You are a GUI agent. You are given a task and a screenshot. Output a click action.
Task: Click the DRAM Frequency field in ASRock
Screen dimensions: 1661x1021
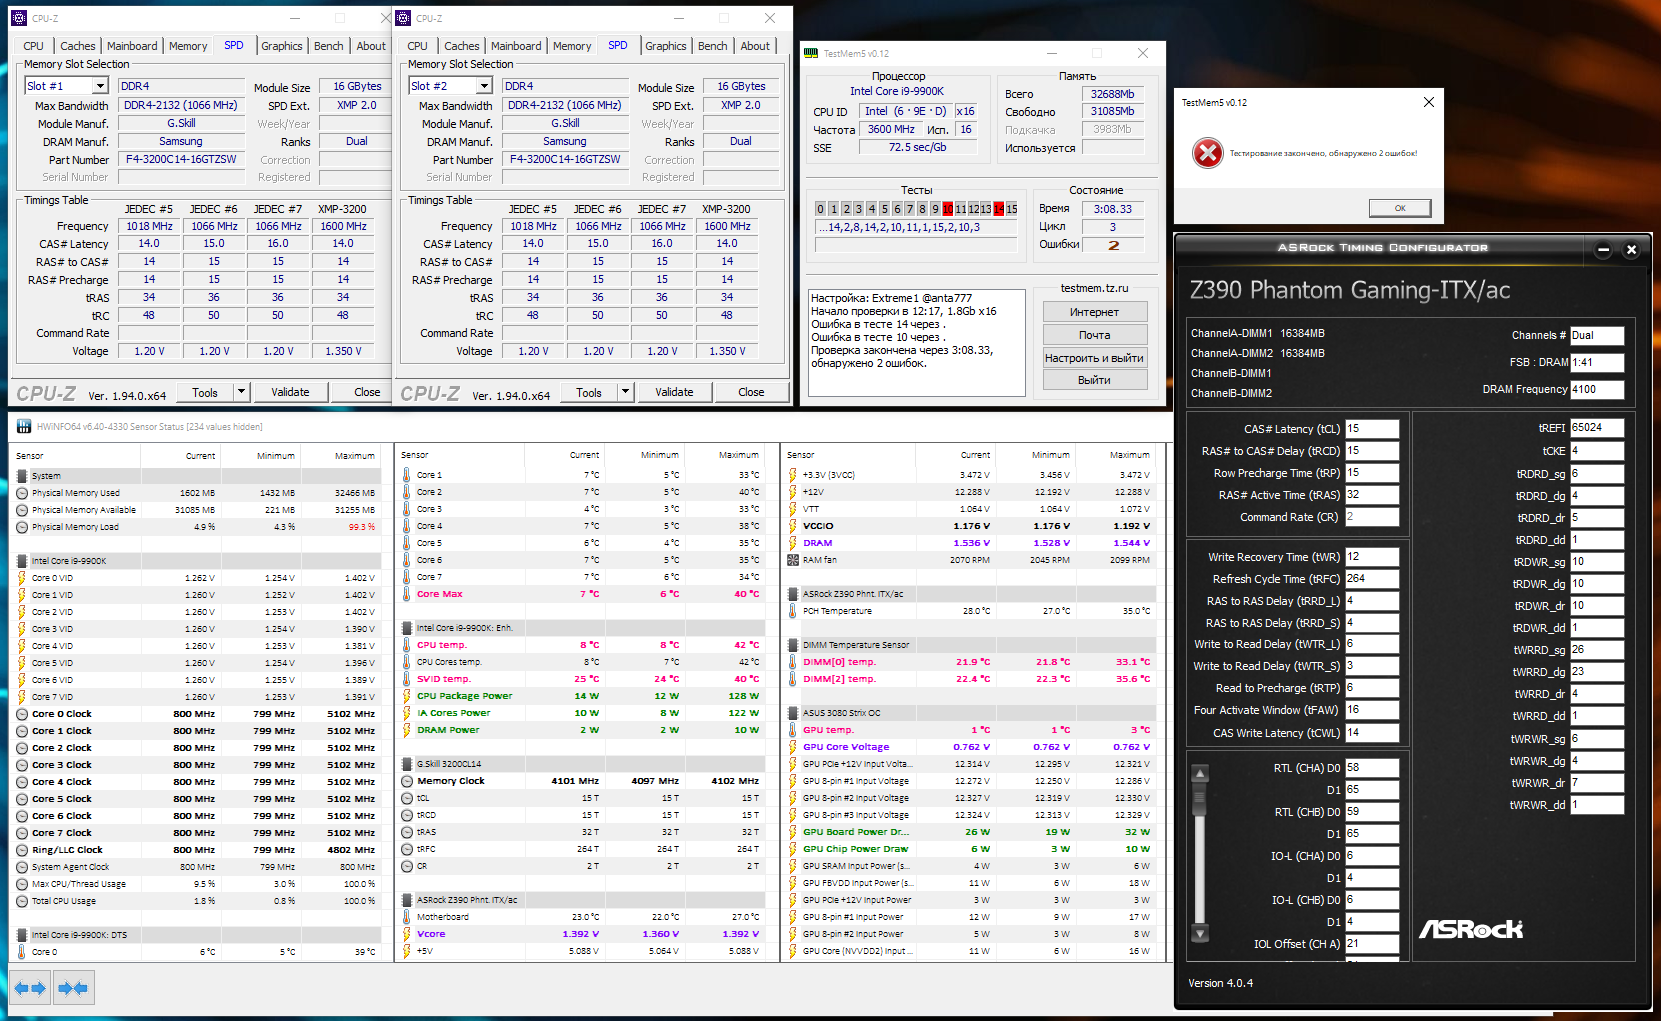pos(1597,389)
